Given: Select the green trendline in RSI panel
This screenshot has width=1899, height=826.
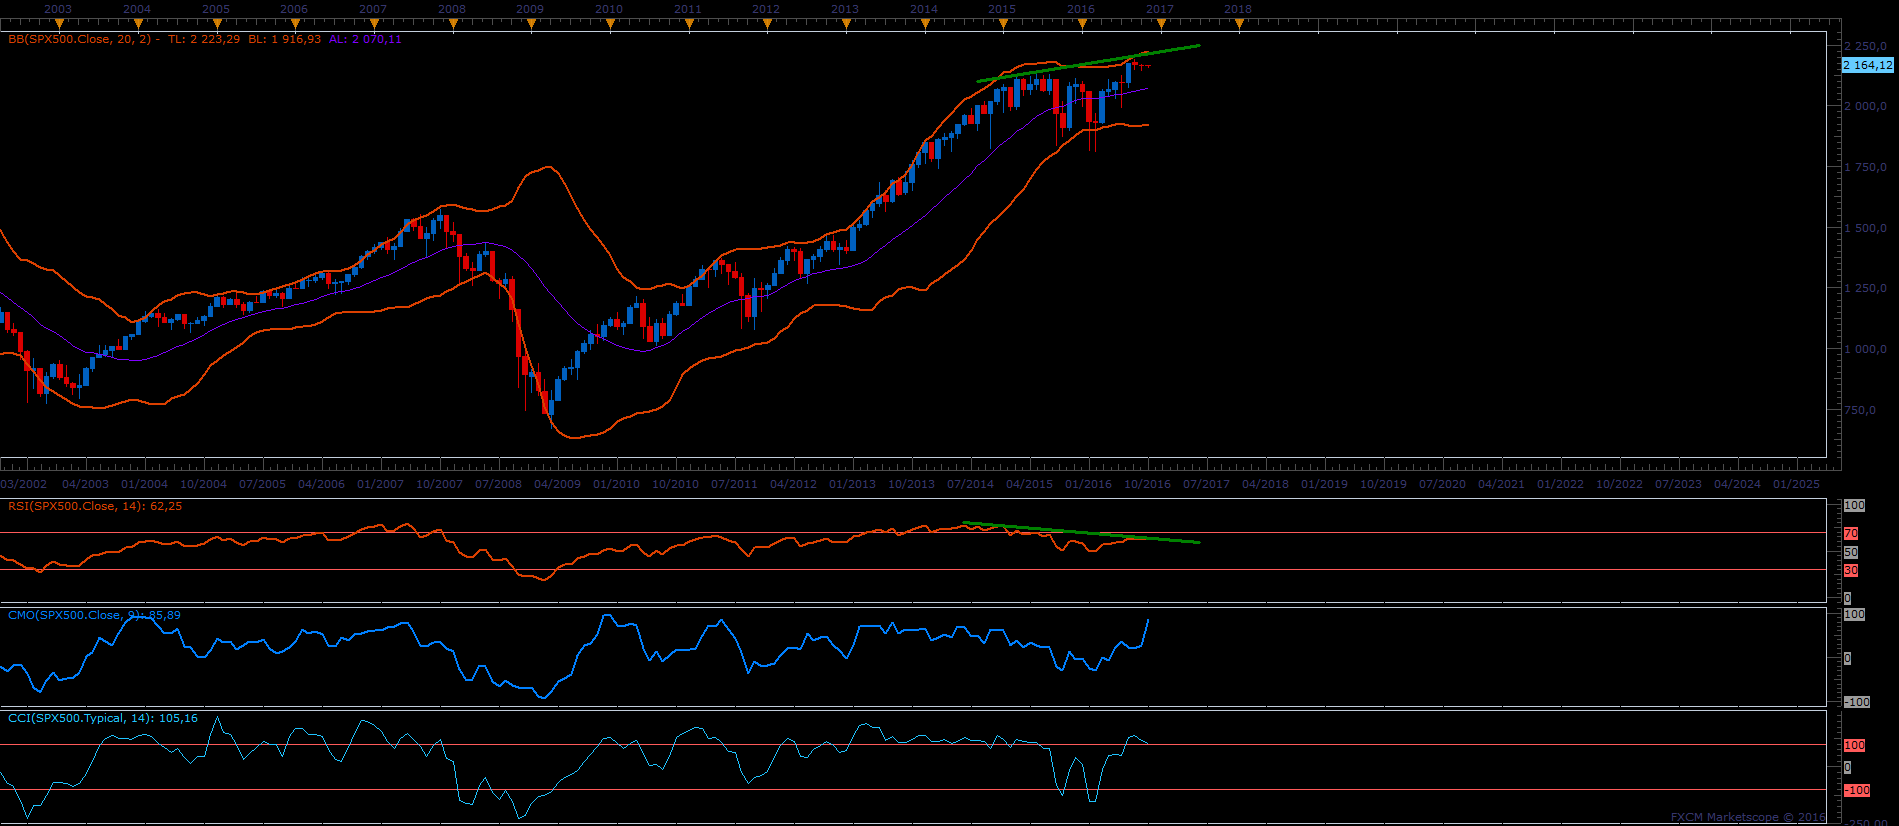Looking at the screenshot, I should click(1080, 532).
